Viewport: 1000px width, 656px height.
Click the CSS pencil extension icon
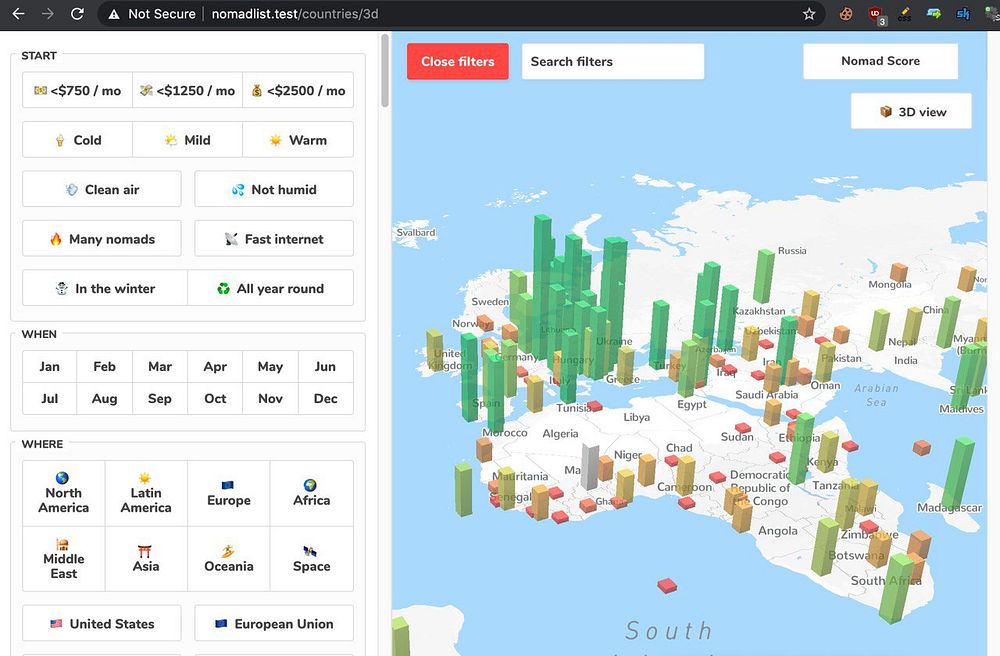[x=904, y=13]
